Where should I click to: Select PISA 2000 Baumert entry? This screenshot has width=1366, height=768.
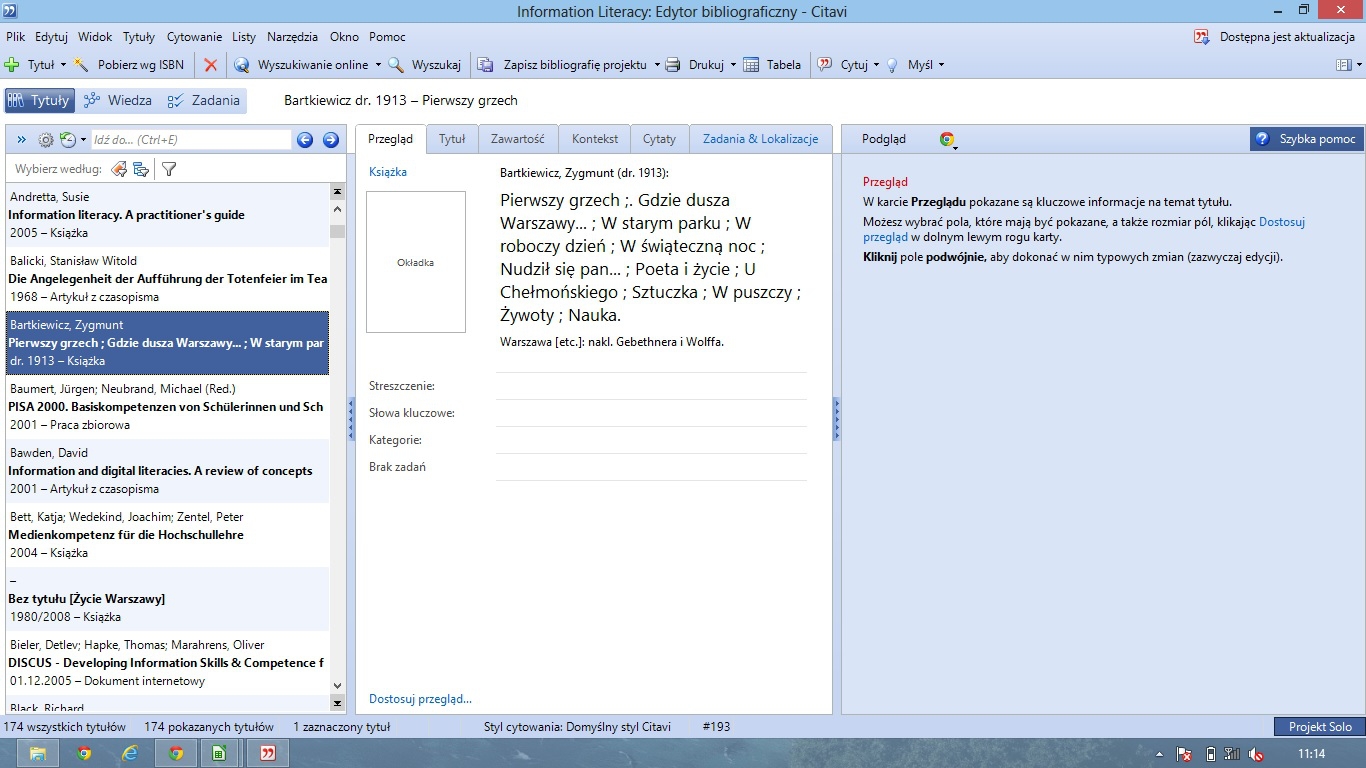(x=167, y=407)
